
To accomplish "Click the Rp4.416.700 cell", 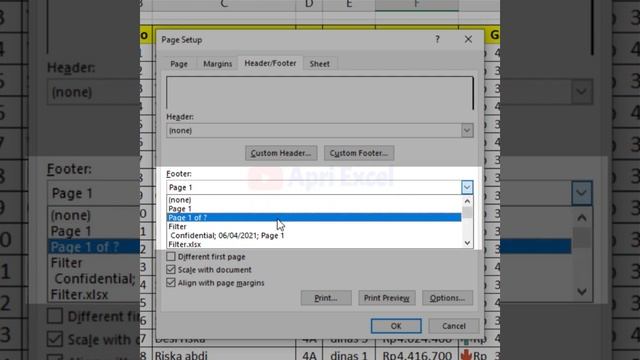I will pos(417,354).
